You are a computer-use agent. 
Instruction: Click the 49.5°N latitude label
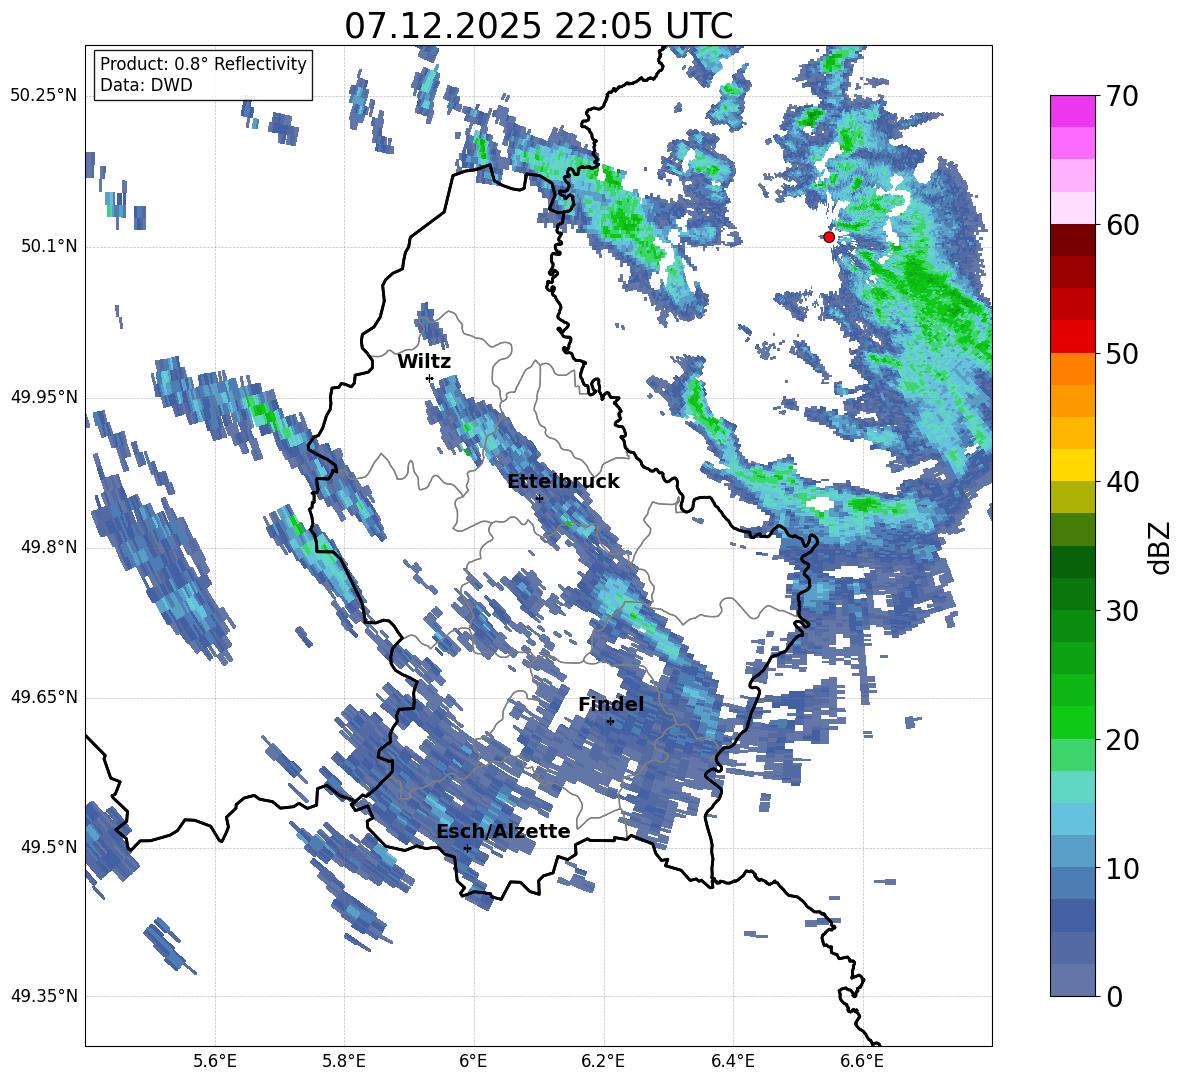(x=49, y=847)
